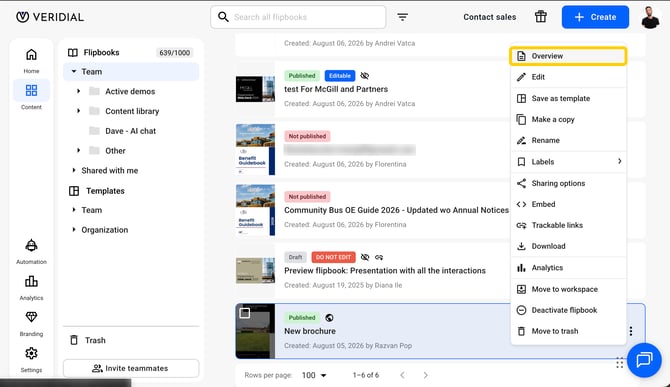This screenshot has height=387, width=670.
Task: Open Analytics in the left rail
Action: point(31,287)
